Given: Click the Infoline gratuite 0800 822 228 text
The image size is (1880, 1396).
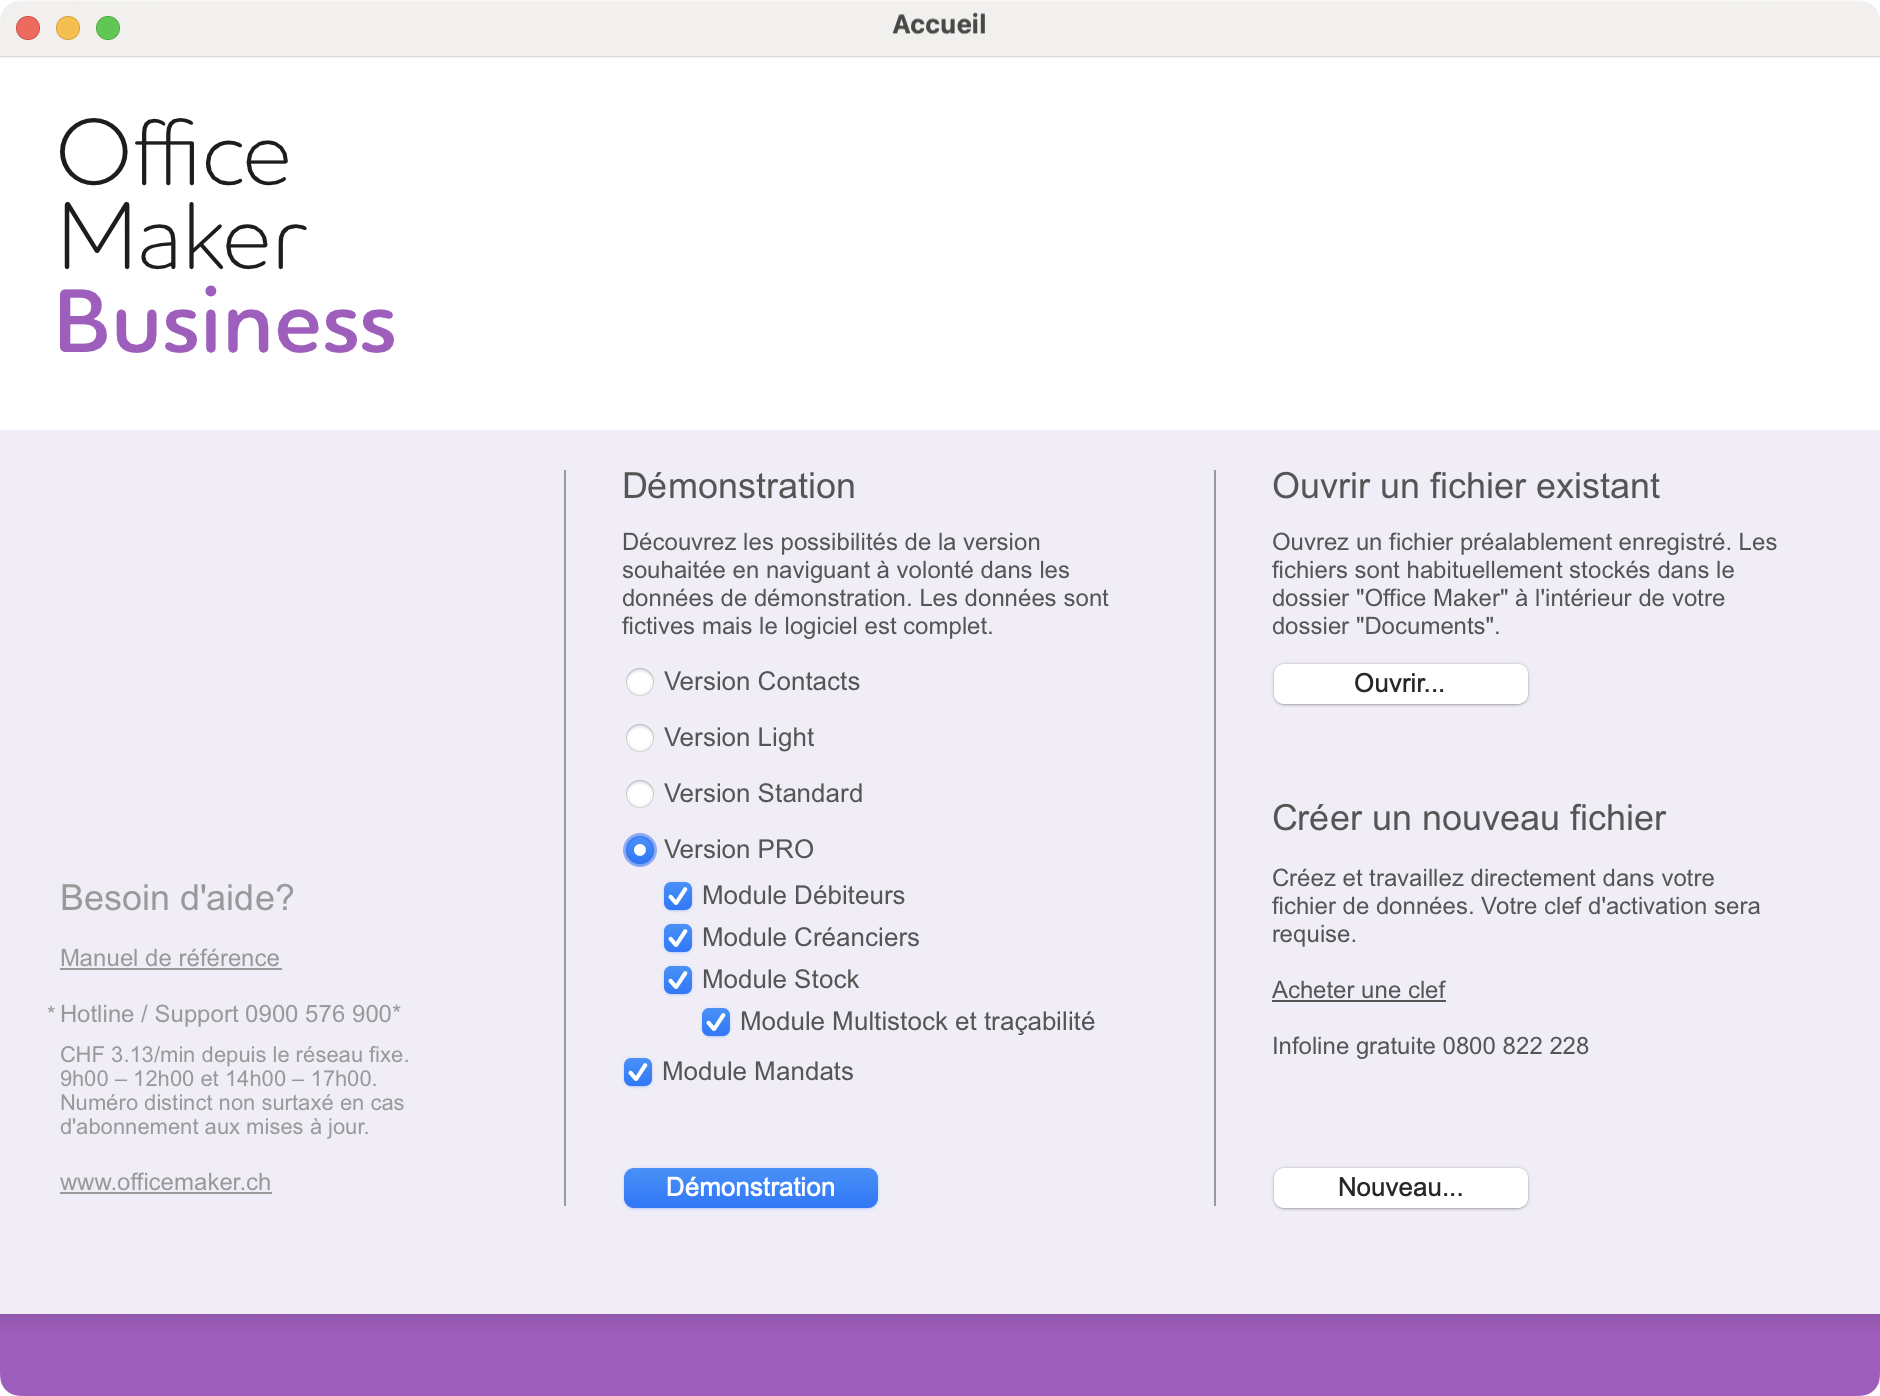Looking at the screenshot, I should 1430,1046.
